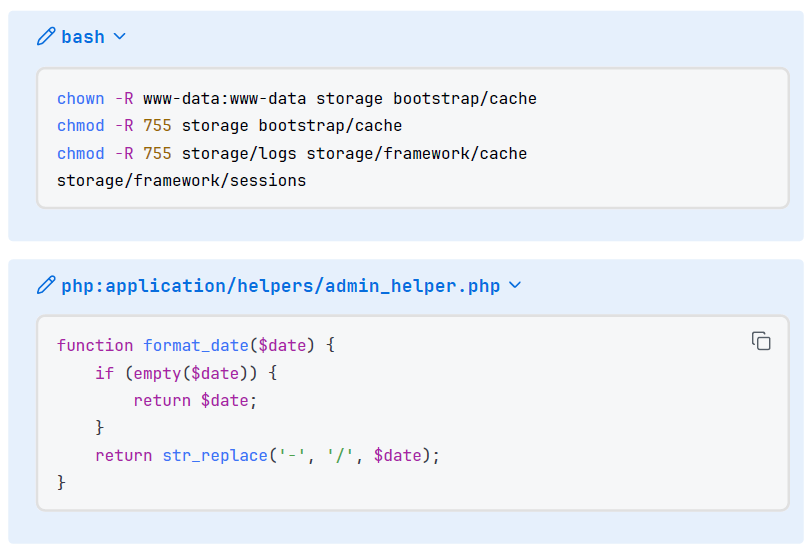
Task: Click the first chmod command keyword
Action: 80,126
